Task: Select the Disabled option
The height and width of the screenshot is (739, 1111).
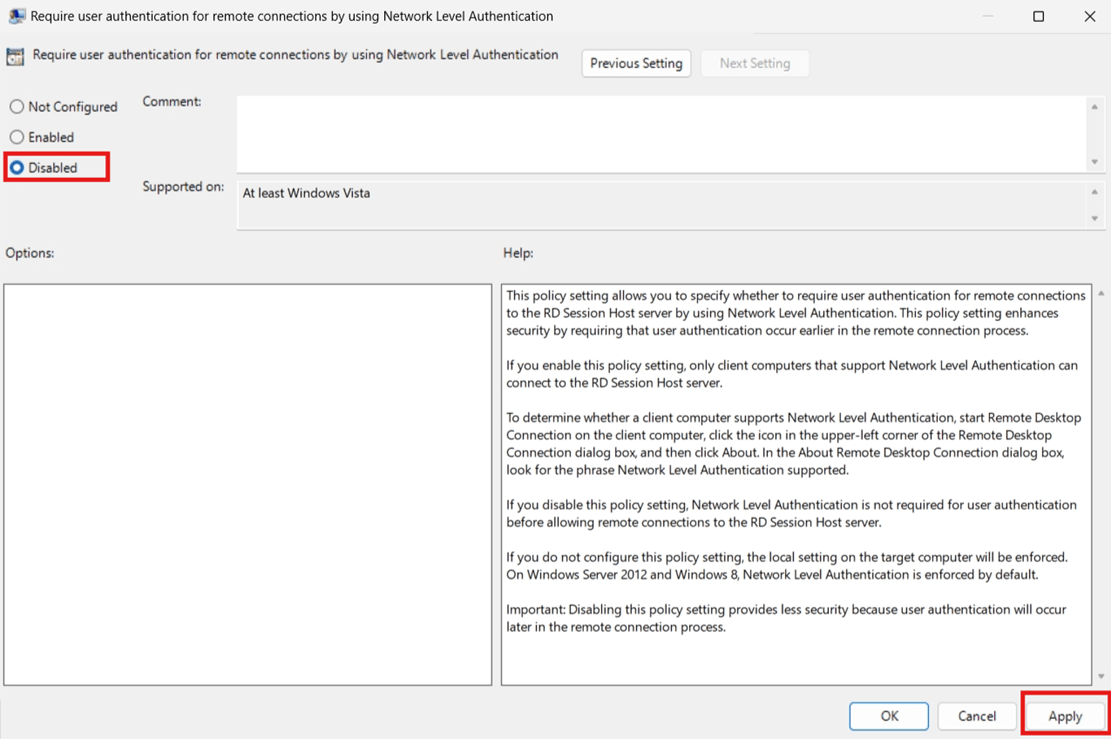Action: [16, 167]
